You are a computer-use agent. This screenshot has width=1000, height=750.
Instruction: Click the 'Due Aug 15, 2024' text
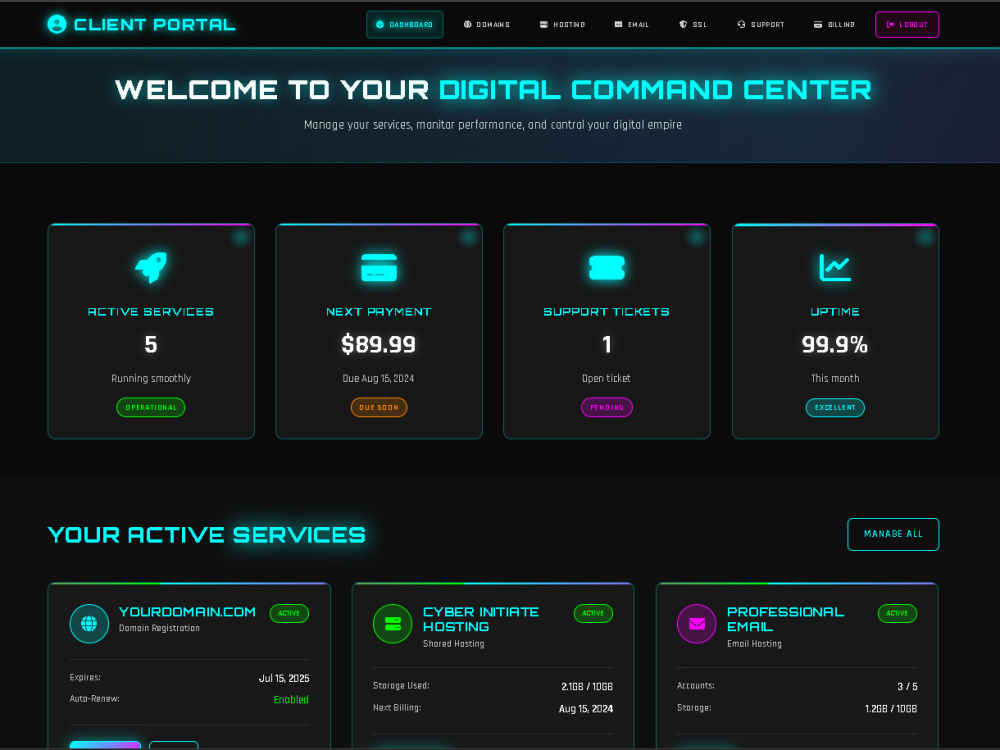pyautogui.click(x=379, y=378)
